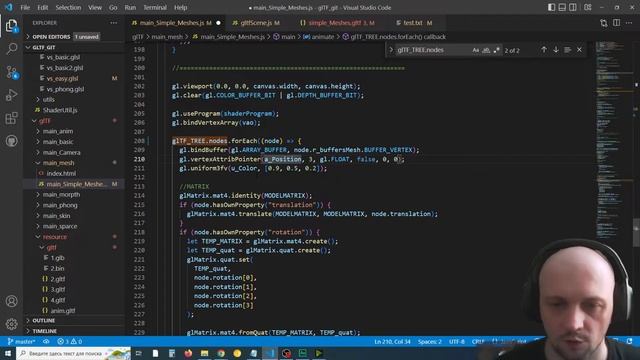This screenshot has width=640, height=360.
Task: Switch to the test.txt tab
Action: [x=413, y=23]
